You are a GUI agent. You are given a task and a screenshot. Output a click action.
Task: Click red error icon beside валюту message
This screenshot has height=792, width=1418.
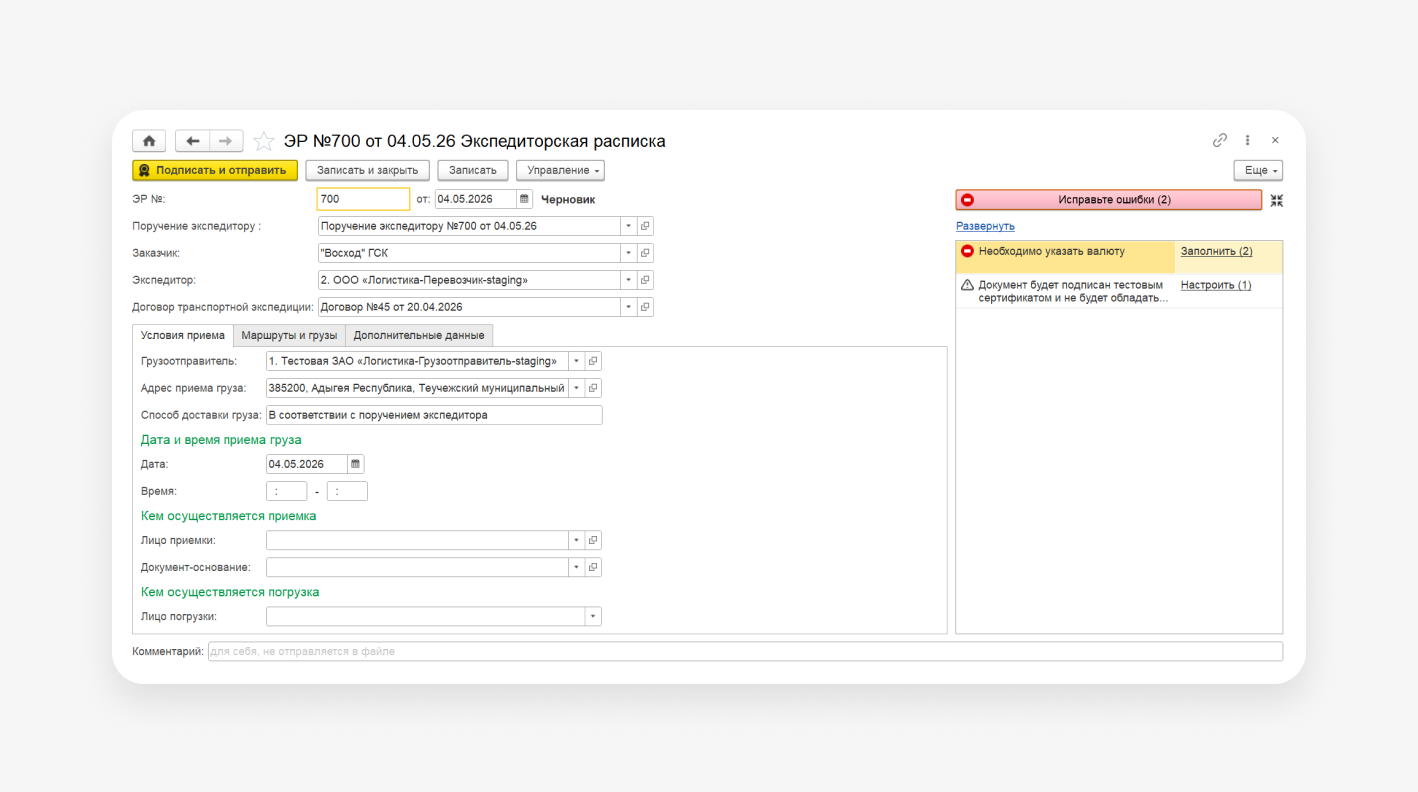[x=967, y=252]
